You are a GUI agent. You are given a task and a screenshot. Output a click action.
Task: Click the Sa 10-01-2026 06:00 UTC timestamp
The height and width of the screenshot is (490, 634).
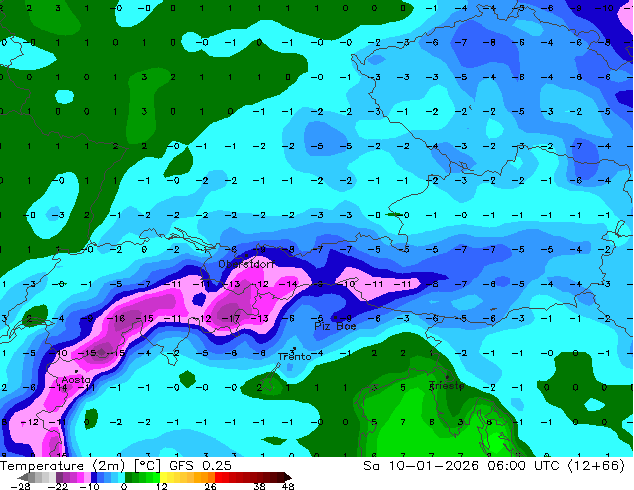click(461, 466)
